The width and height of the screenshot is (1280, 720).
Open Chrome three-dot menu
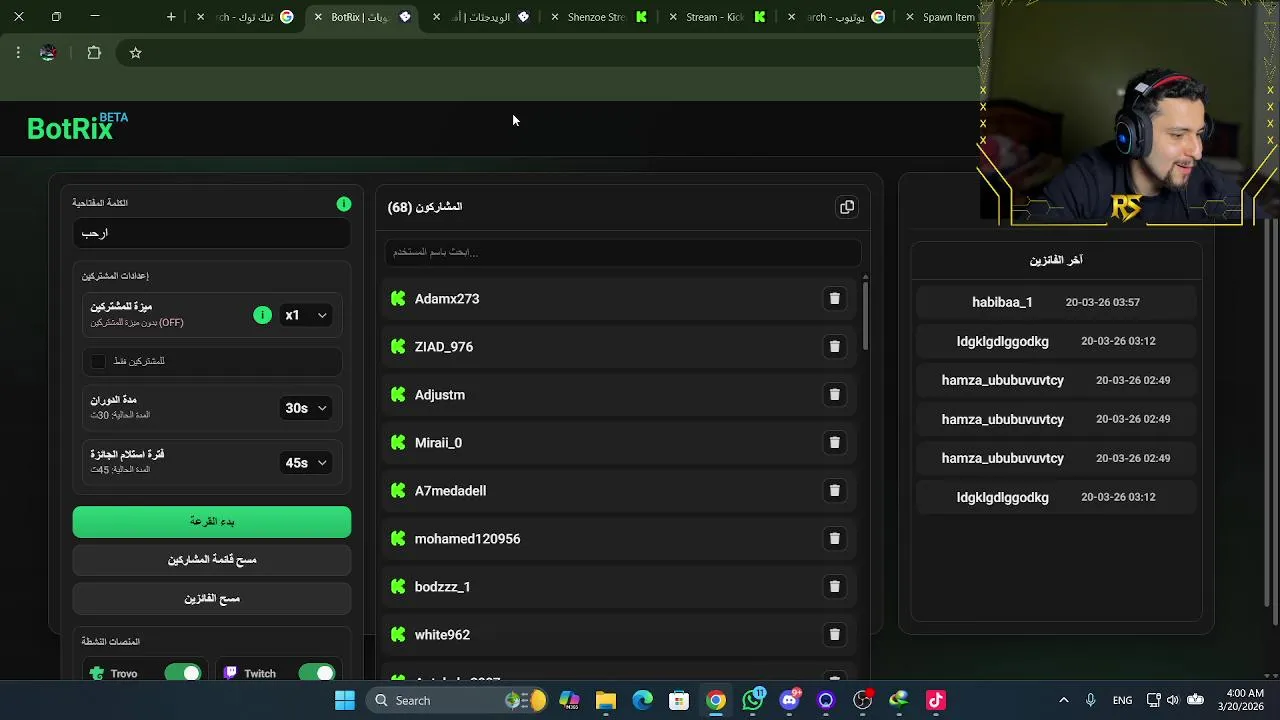(x=18, y=53)
